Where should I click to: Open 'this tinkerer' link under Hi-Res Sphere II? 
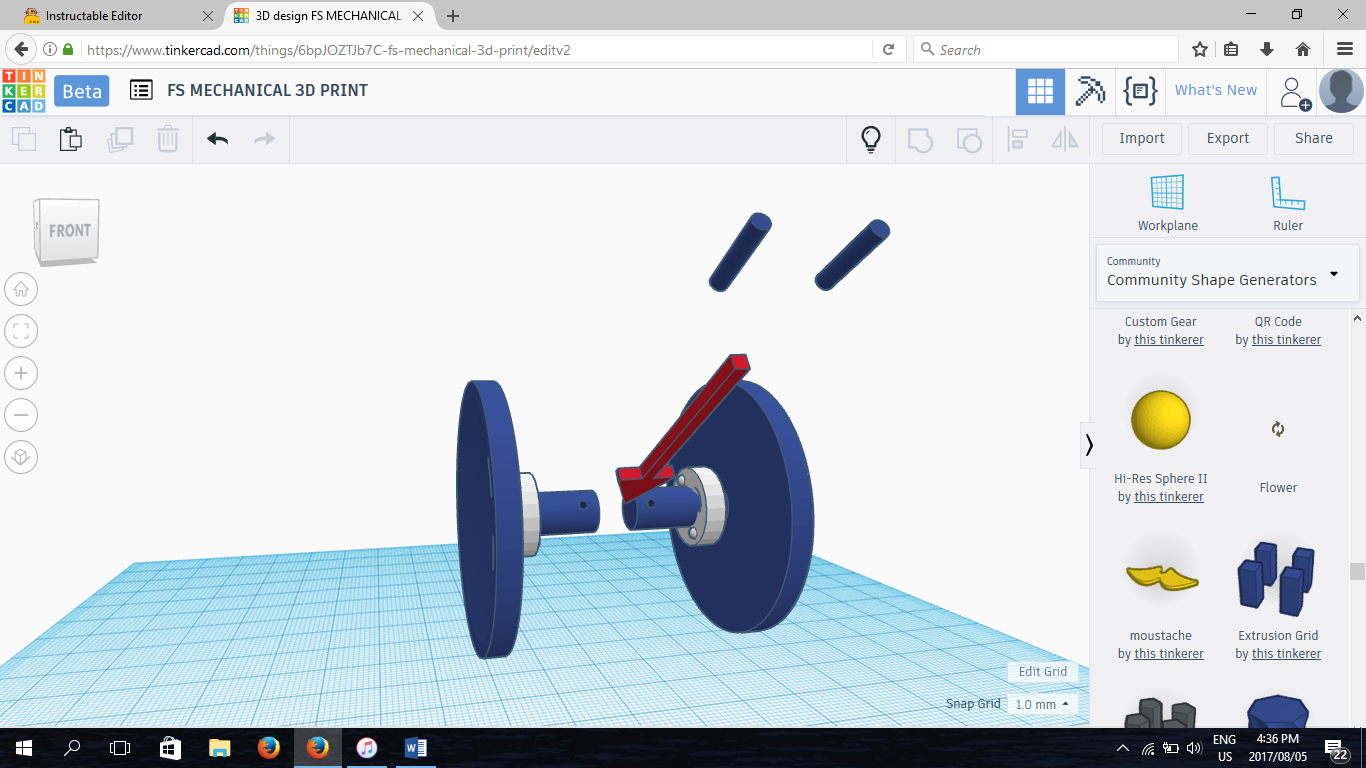pyautogui.click(x=1169, y=497)
